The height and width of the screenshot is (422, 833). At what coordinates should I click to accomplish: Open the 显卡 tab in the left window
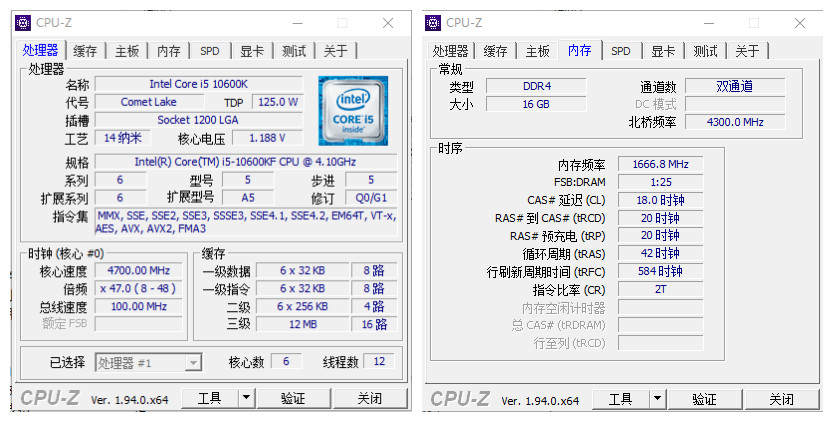pyautogui.click(x=252, y=51)
